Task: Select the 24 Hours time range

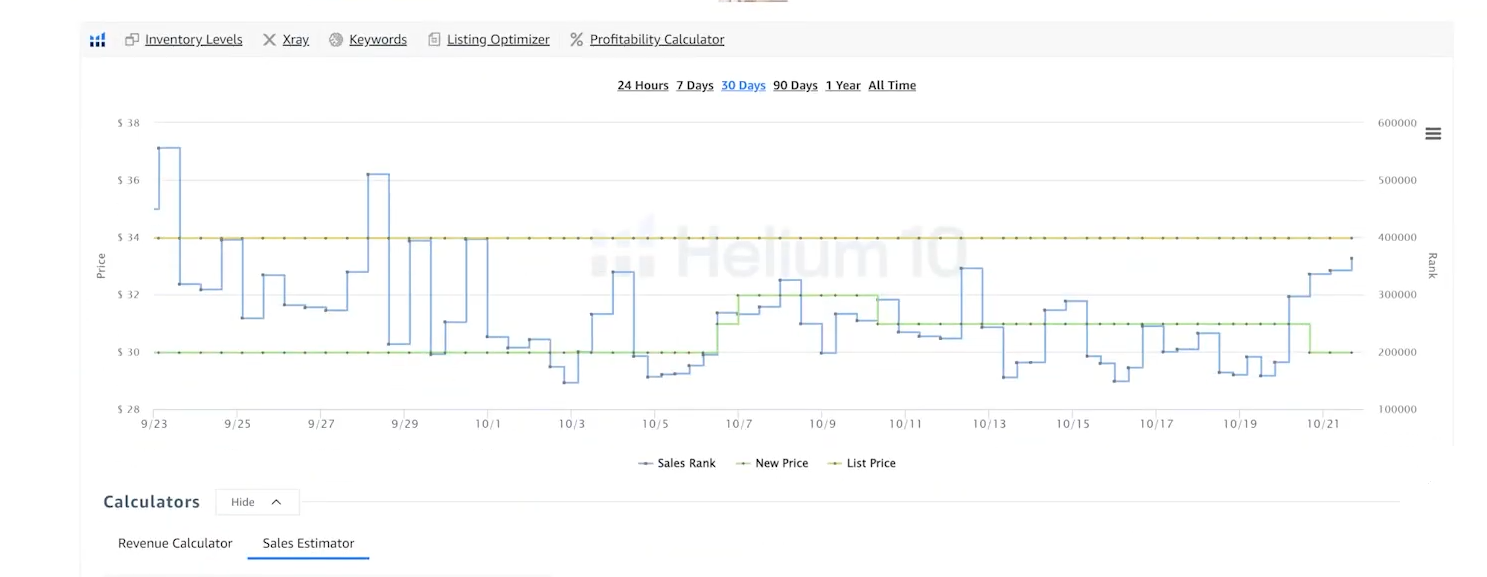Action: click(643, 86)
